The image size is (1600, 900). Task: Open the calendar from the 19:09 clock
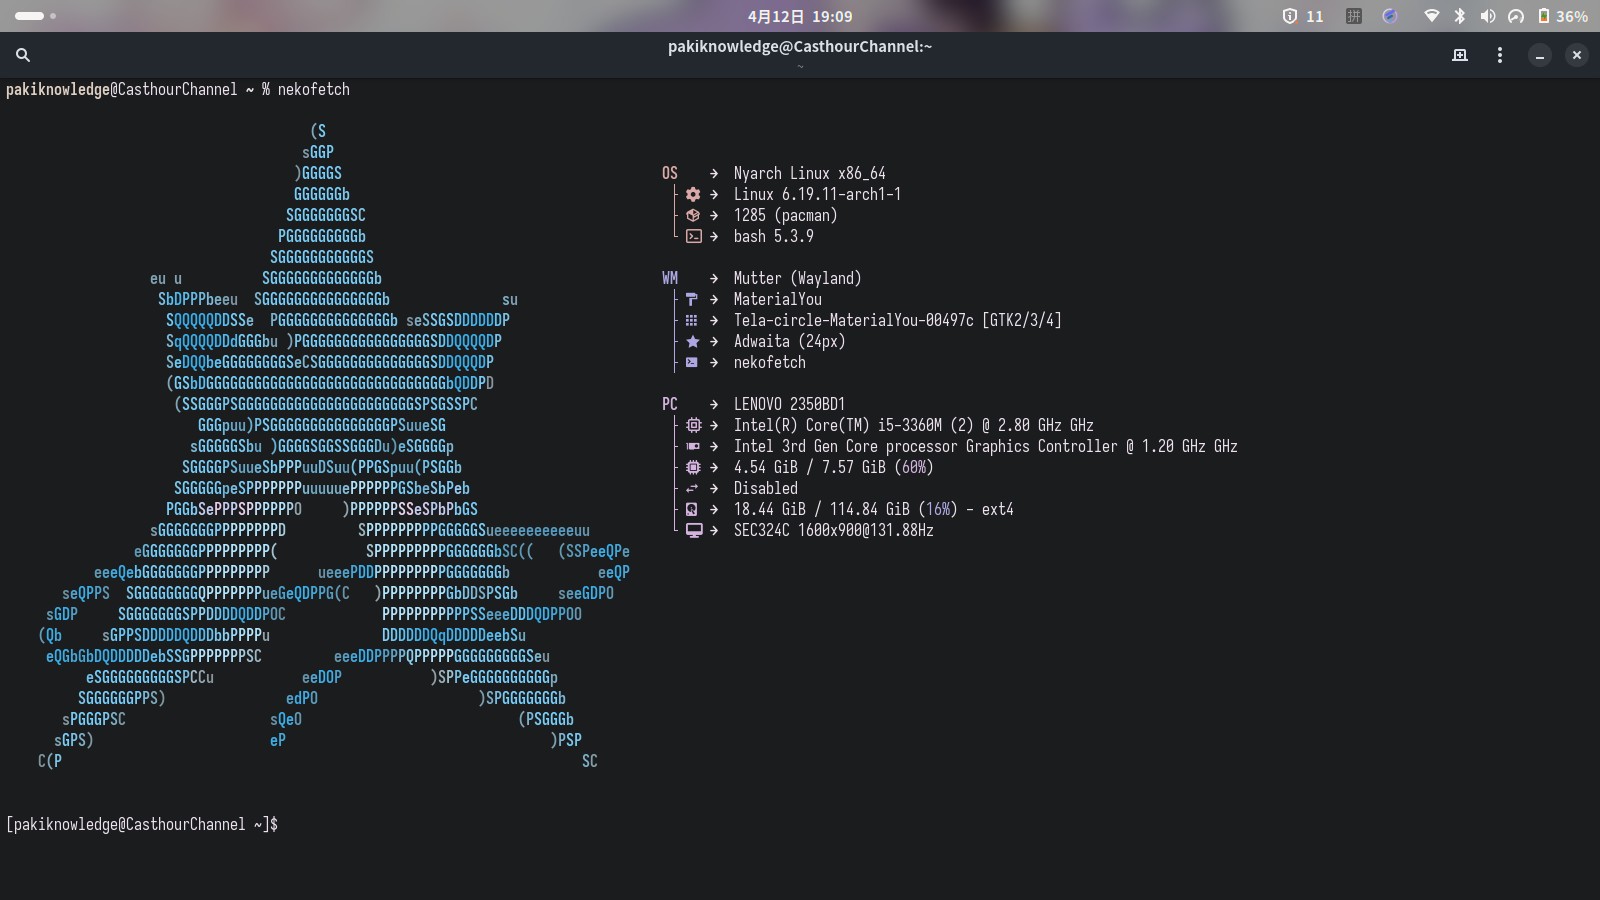coord(800,16)
